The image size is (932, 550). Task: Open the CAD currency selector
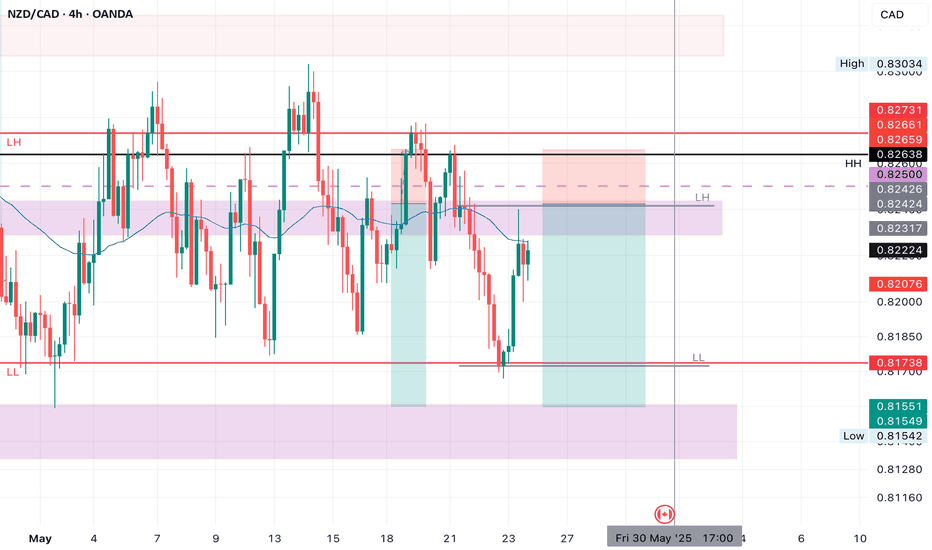898,15
